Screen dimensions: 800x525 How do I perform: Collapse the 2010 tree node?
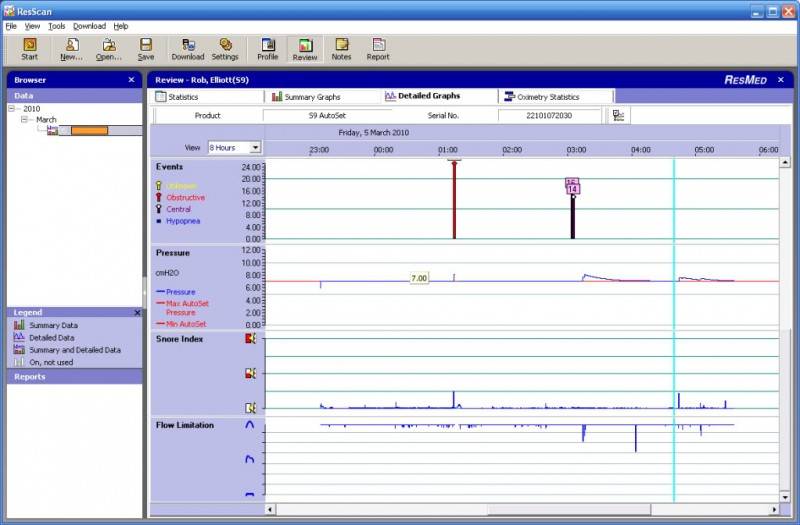pos(11,109)
